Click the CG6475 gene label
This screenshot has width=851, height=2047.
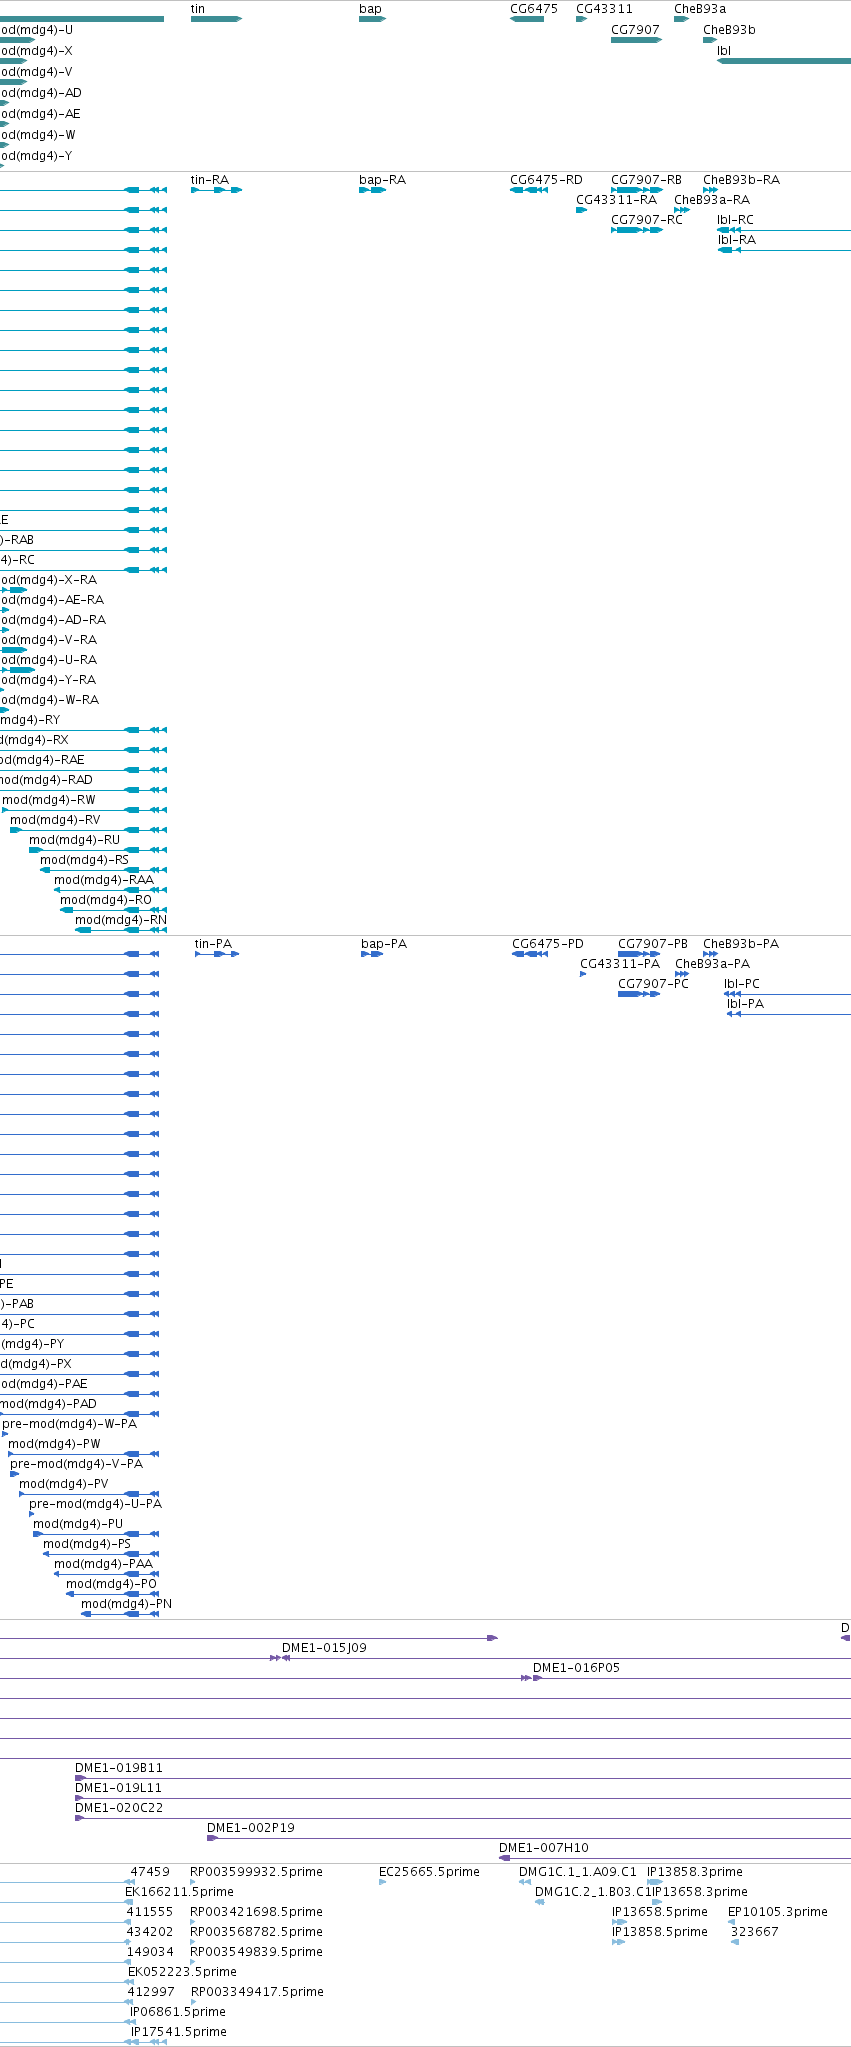click(x=534, y=9)
